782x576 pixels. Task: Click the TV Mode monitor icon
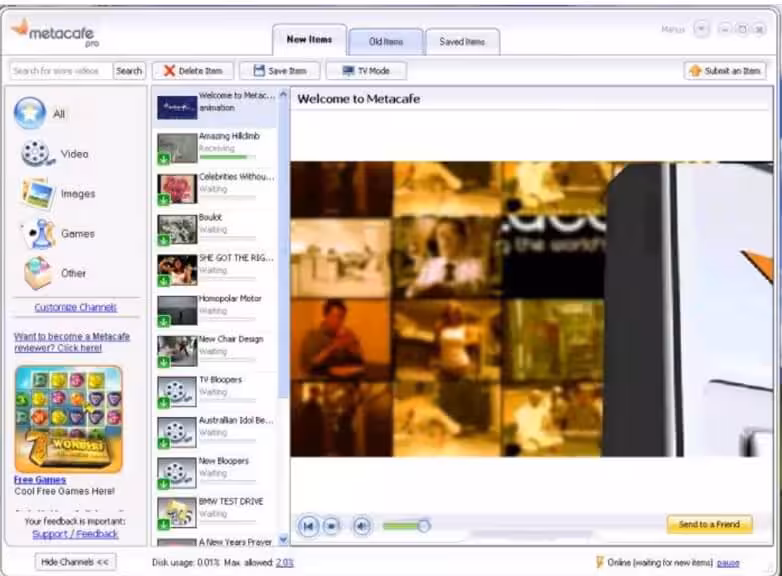[x=348, y=71]
